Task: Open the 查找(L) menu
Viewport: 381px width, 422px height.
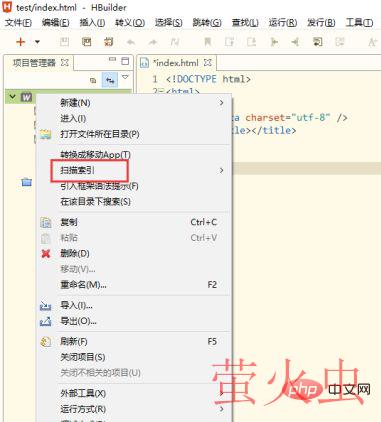Action: point(245,23)
